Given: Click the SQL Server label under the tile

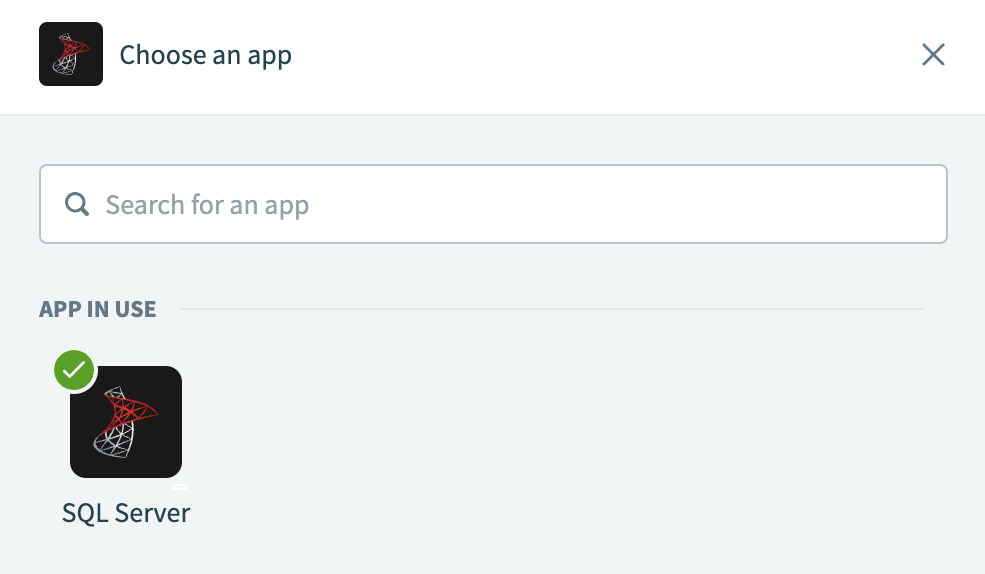Looking at the screenshot, I should tap(126, 513).
